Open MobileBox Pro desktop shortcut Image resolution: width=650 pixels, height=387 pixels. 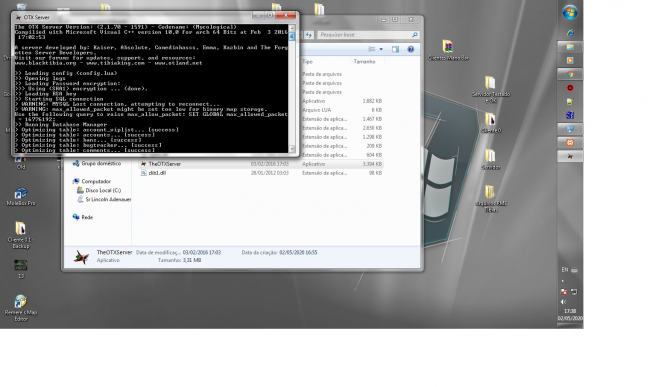(x=21, y=196)
